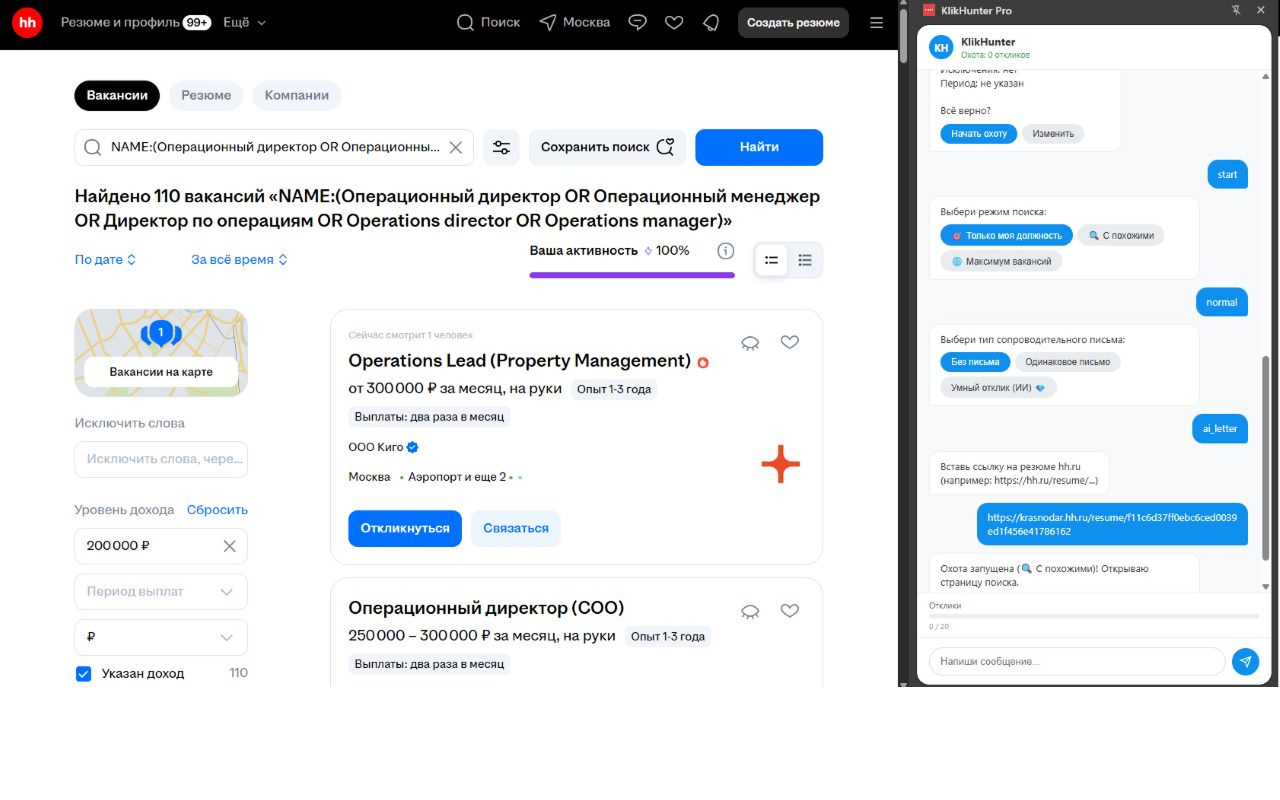Click the map pin marker with 1
Viewport: 1280px width, 800px height.
pos(160,333)
